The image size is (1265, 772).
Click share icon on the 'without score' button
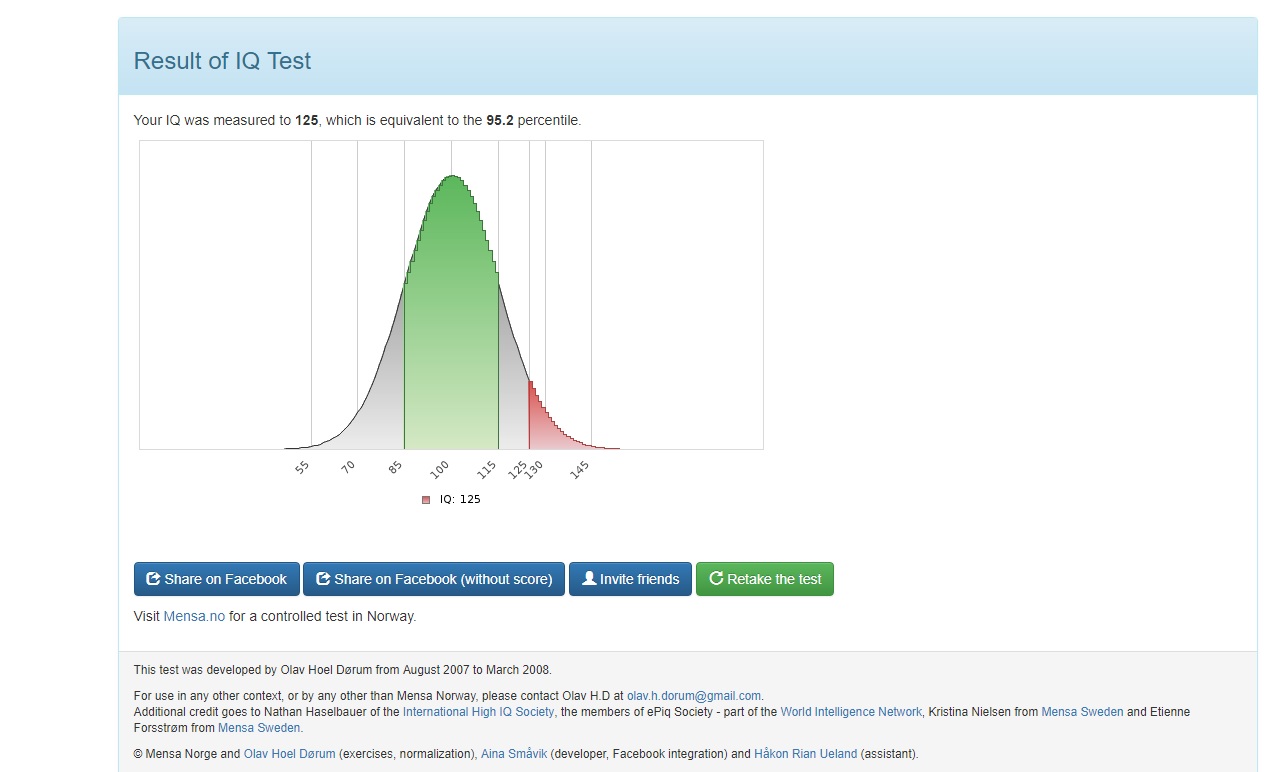(323, 579)
